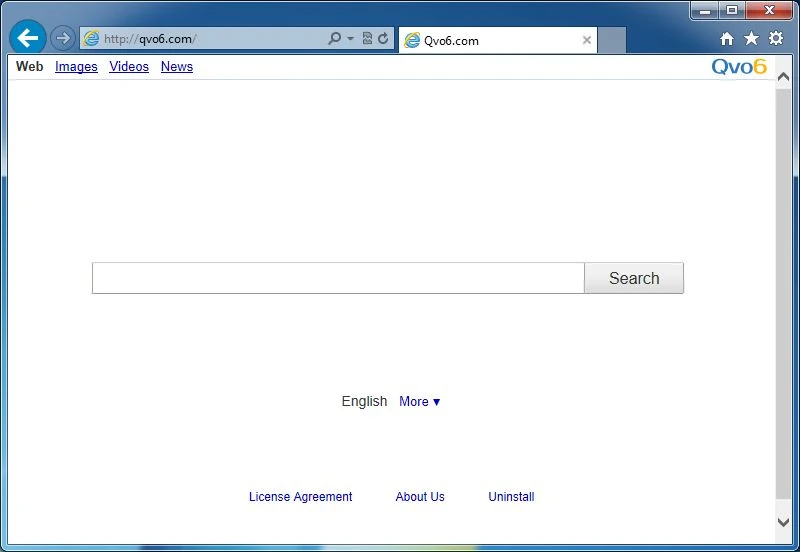Click the scrollbar up arrow
Viewport: 800px width, 552px height.
783,77
